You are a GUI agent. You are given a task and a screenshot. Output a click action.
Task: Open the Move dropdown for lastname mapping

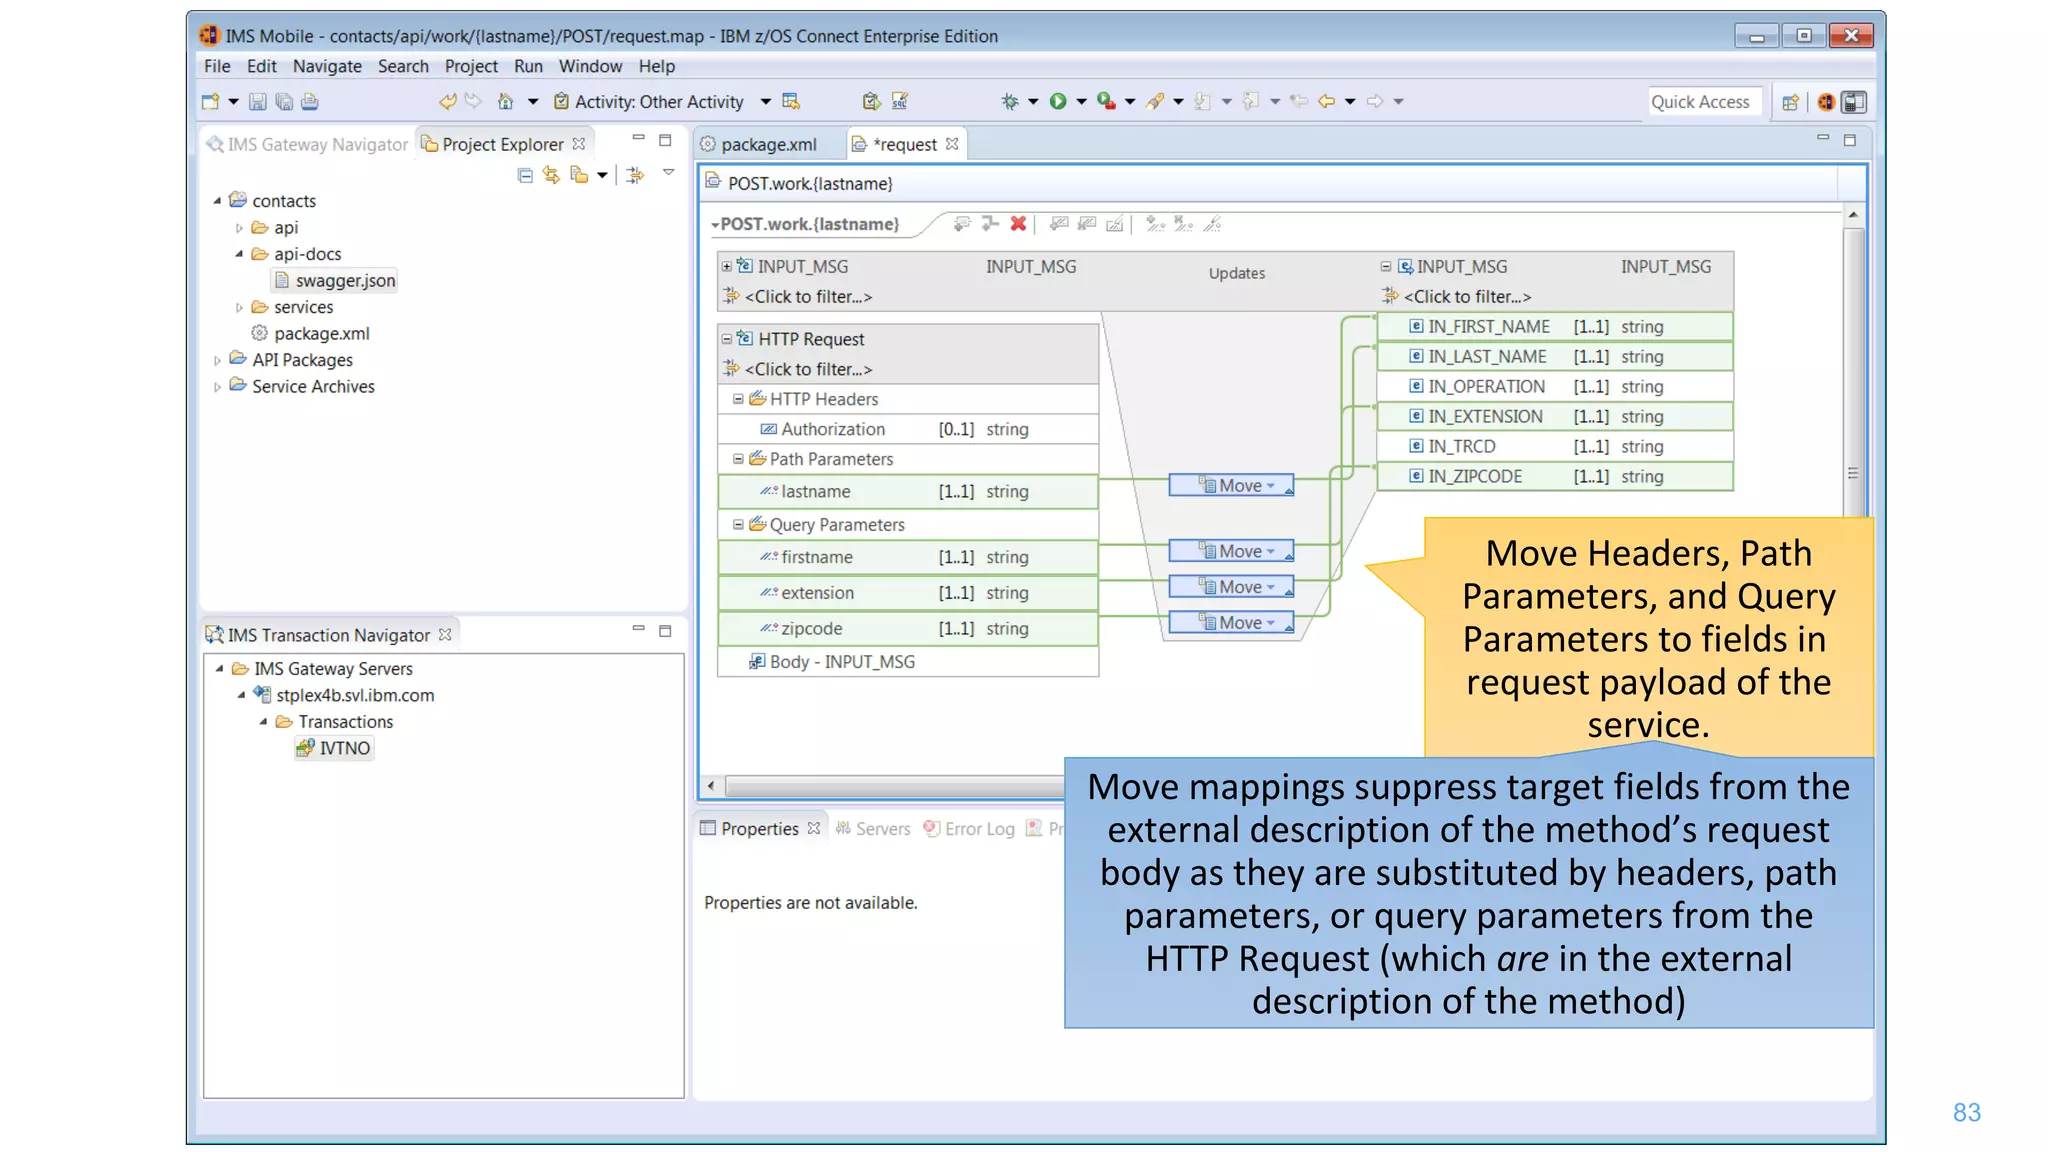(1271, 486)
